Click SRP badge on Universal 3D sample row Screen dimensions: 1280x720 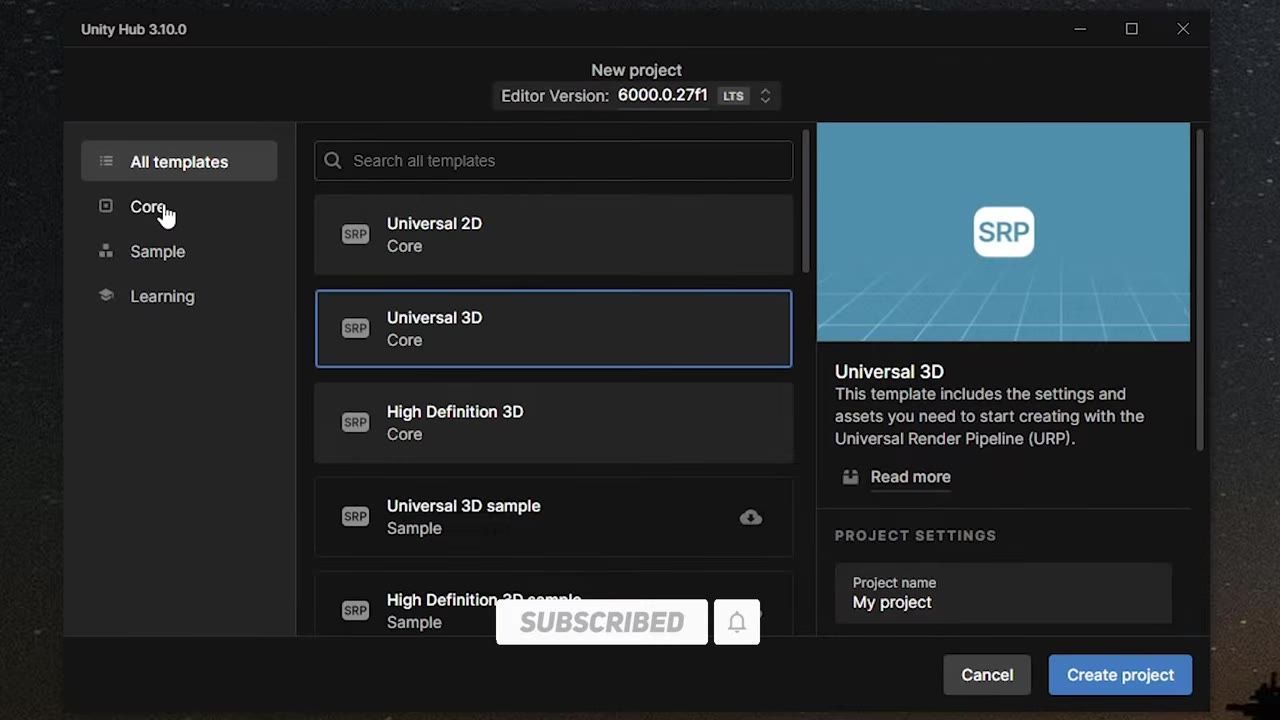coord(355,516)
